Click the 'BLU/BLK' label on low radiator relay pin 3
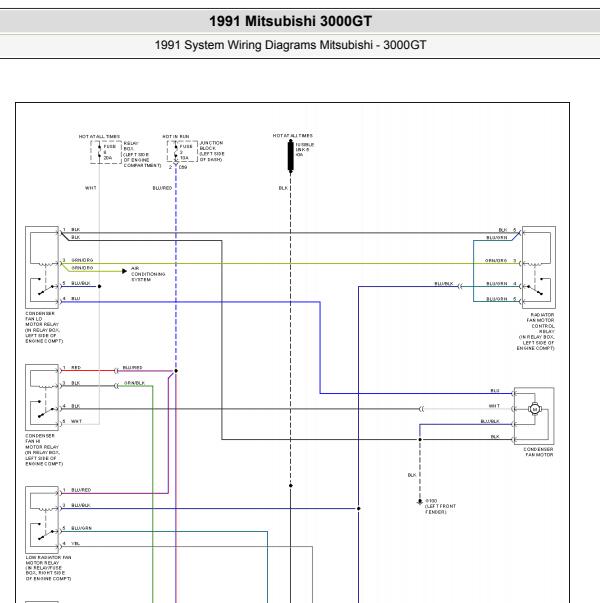The height and width of the screenshot is (603, 600). pyautogui.click(x=81, y=505)
